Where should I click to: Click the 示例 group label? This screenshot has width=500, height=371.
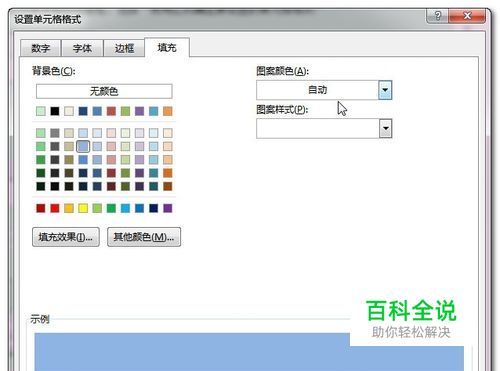tap(40, 319)
